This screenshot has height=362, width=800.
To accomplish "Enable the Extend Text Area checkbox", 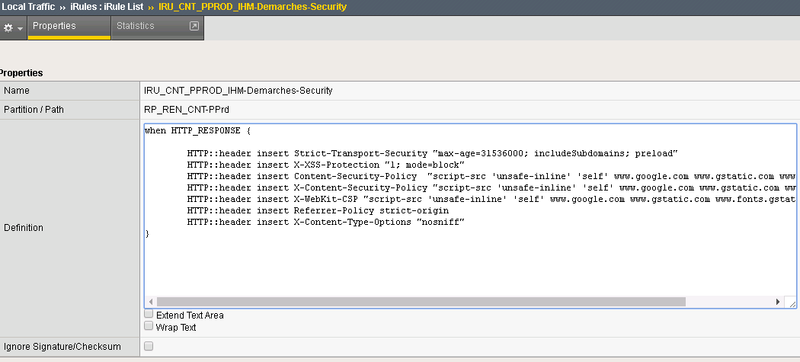I will pos(148,314).
